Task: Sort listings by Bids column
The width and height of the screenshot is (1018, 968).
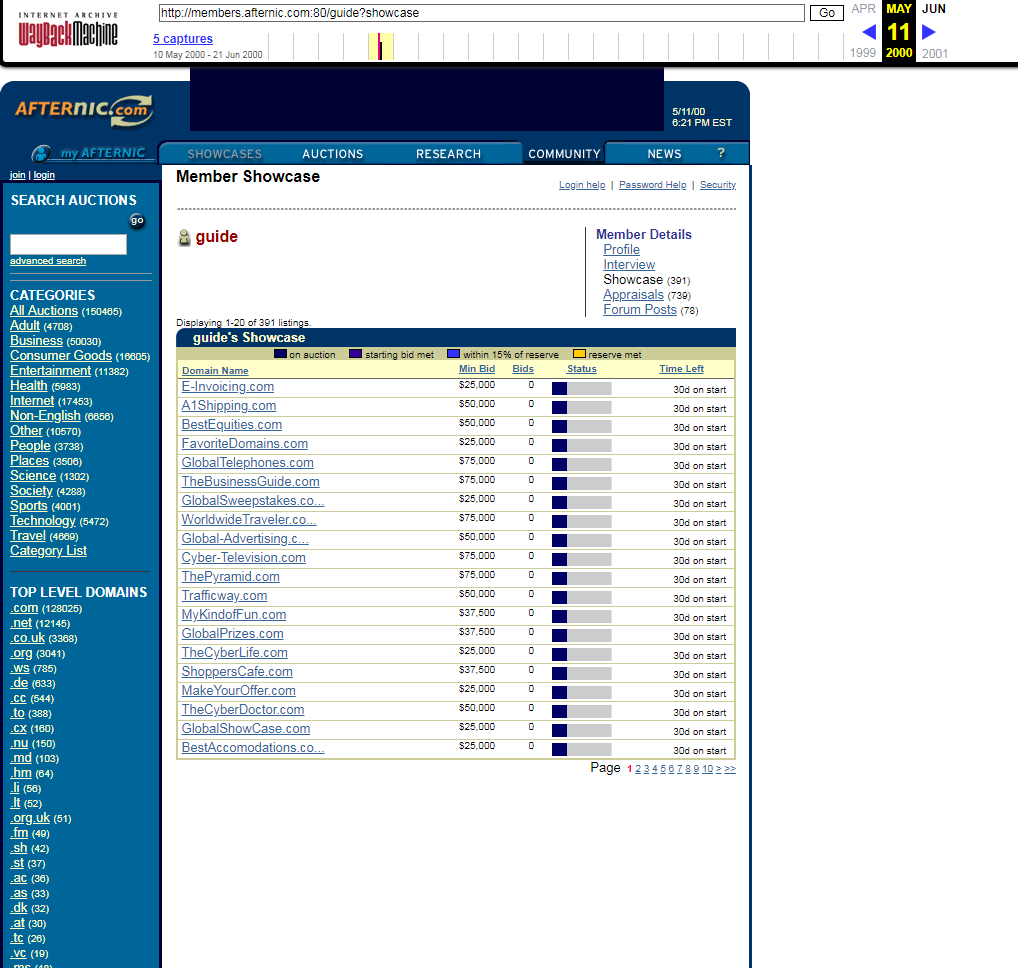Action: coord(523,369)
